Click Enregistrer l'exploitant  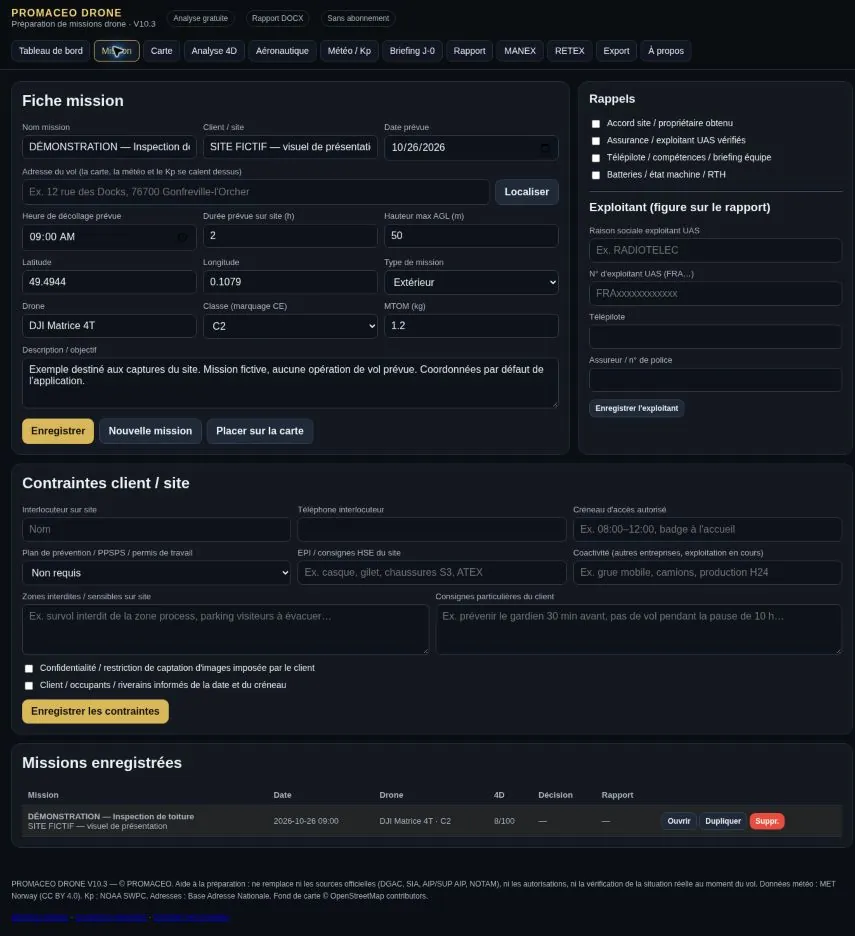636,408
